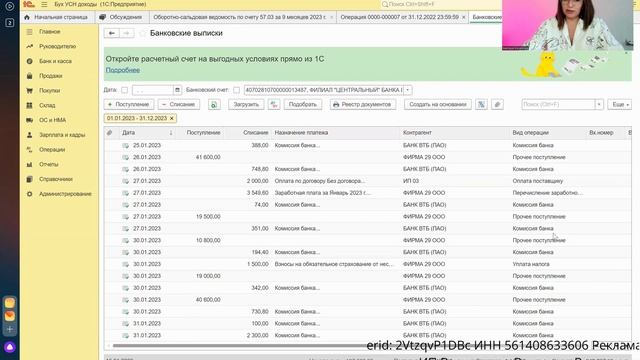Click the 1C logo icon

tap(29, 4)
